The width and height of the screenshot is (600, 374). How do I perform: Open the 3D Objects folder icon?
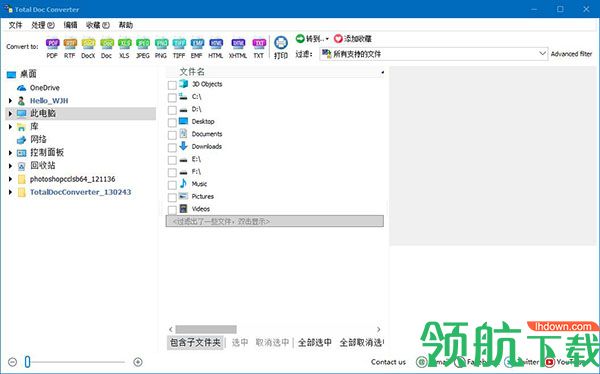click(184, 83)
